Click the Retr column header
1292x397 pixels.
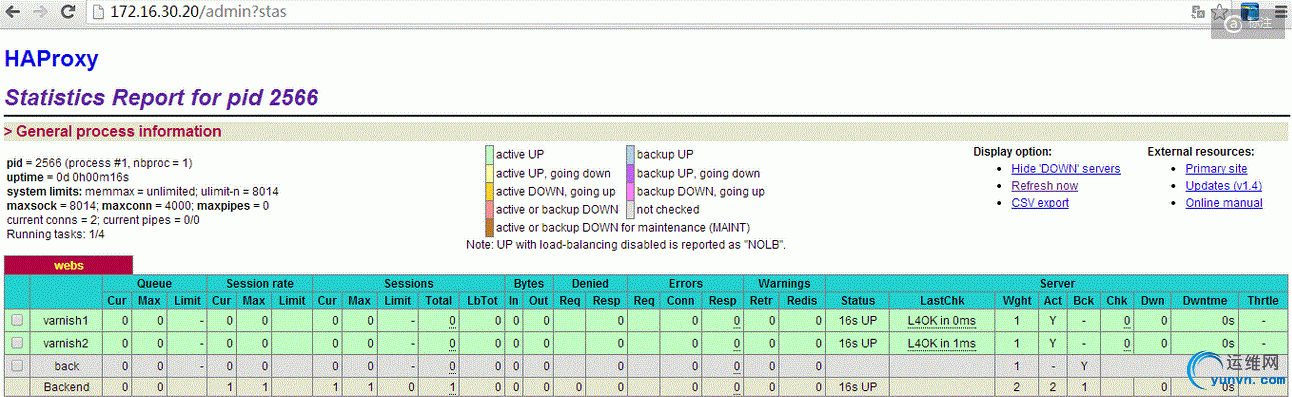pos(761,300)
